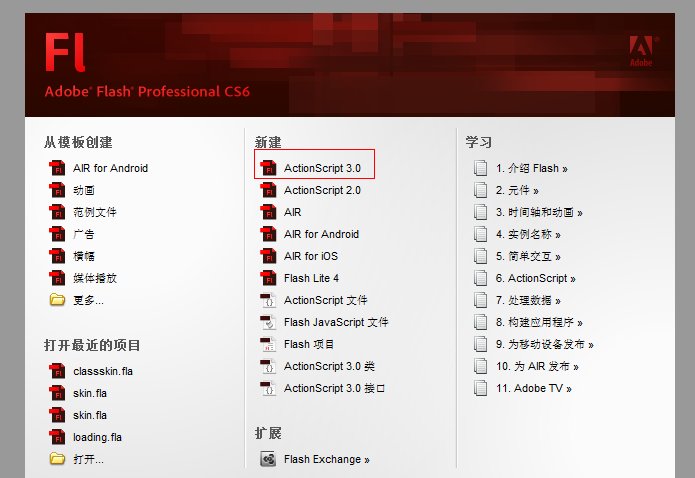Click the ActionScript 2.0 file icon
This screenshot has height=478, width=695.
pyautogui.click(x=268, y=190)
